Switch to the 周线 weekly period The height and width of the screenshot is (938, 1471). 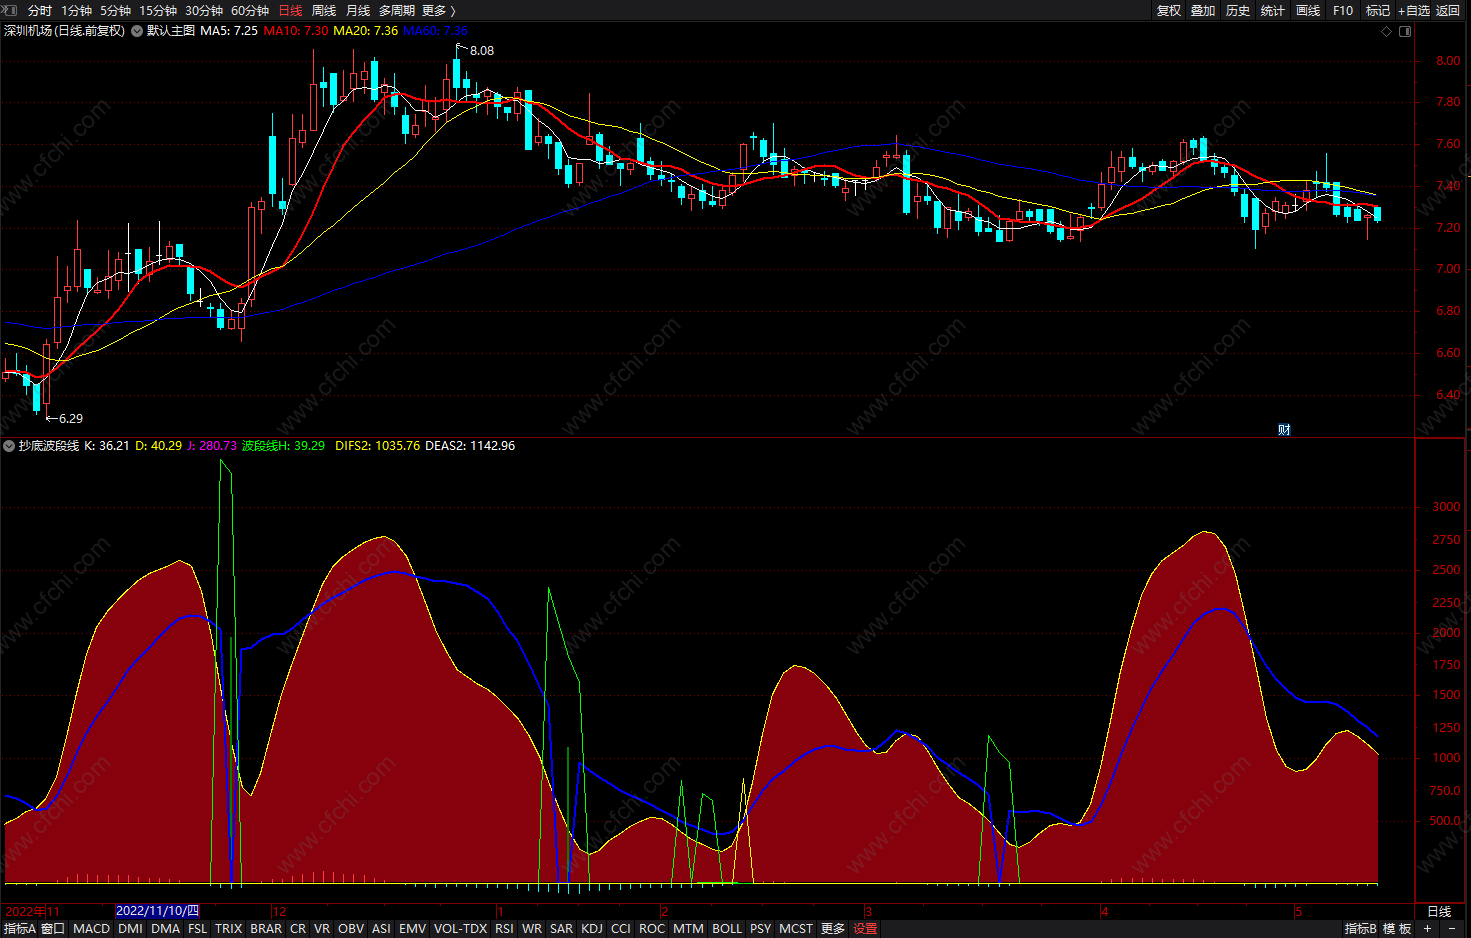click(324, 10)
